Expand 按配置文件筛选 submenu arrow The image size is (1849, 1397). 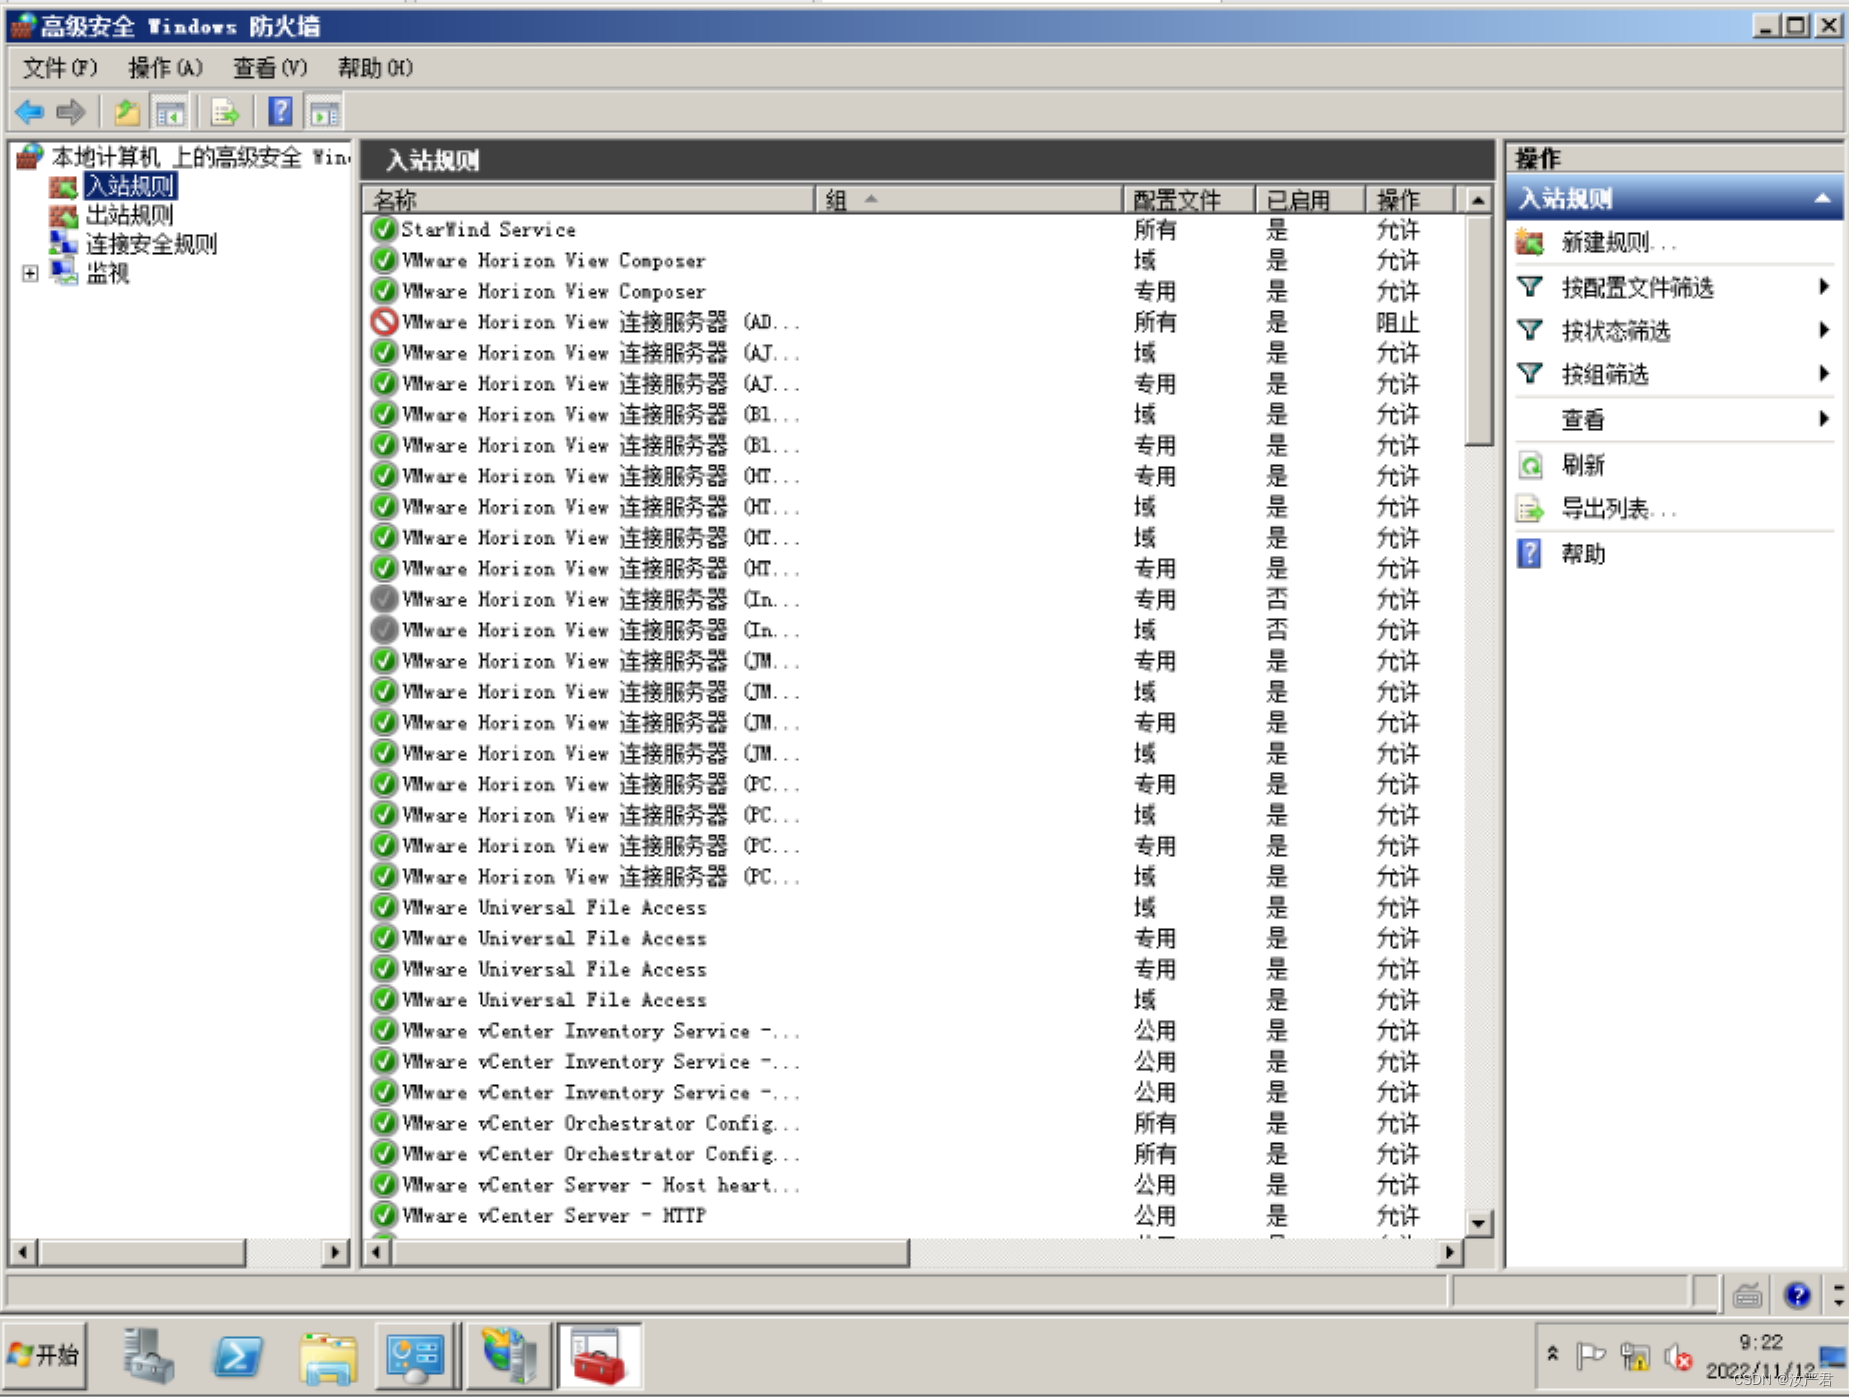(x=1824, y=287)
